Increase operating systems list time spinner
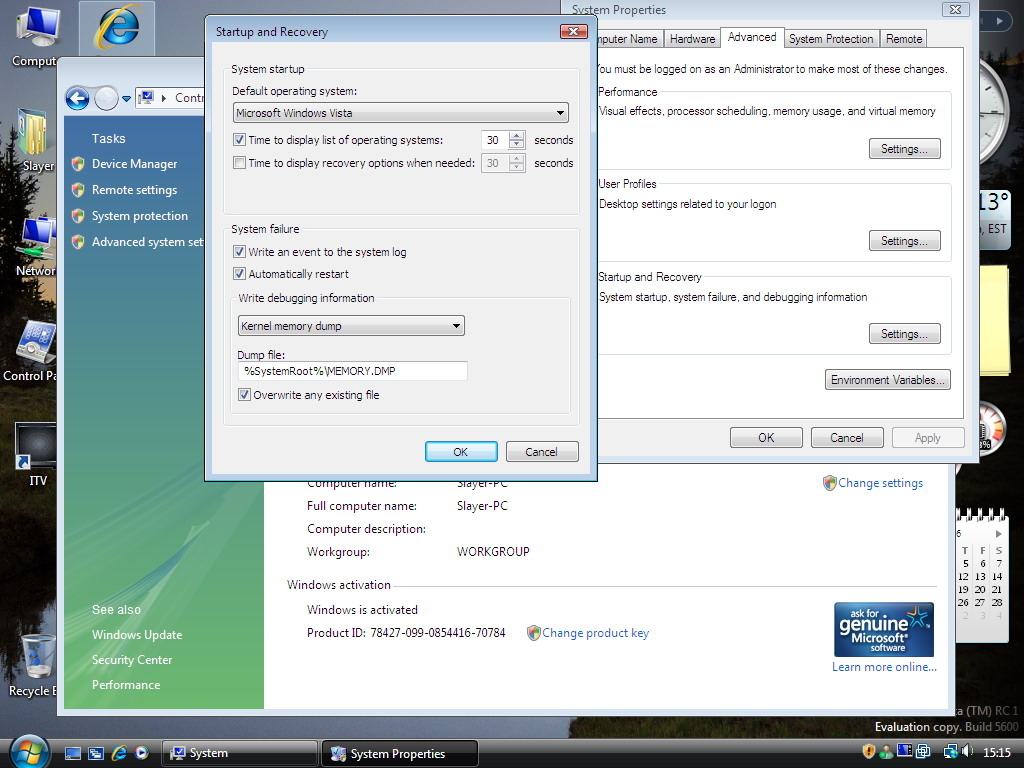 [x=517, y=135]
